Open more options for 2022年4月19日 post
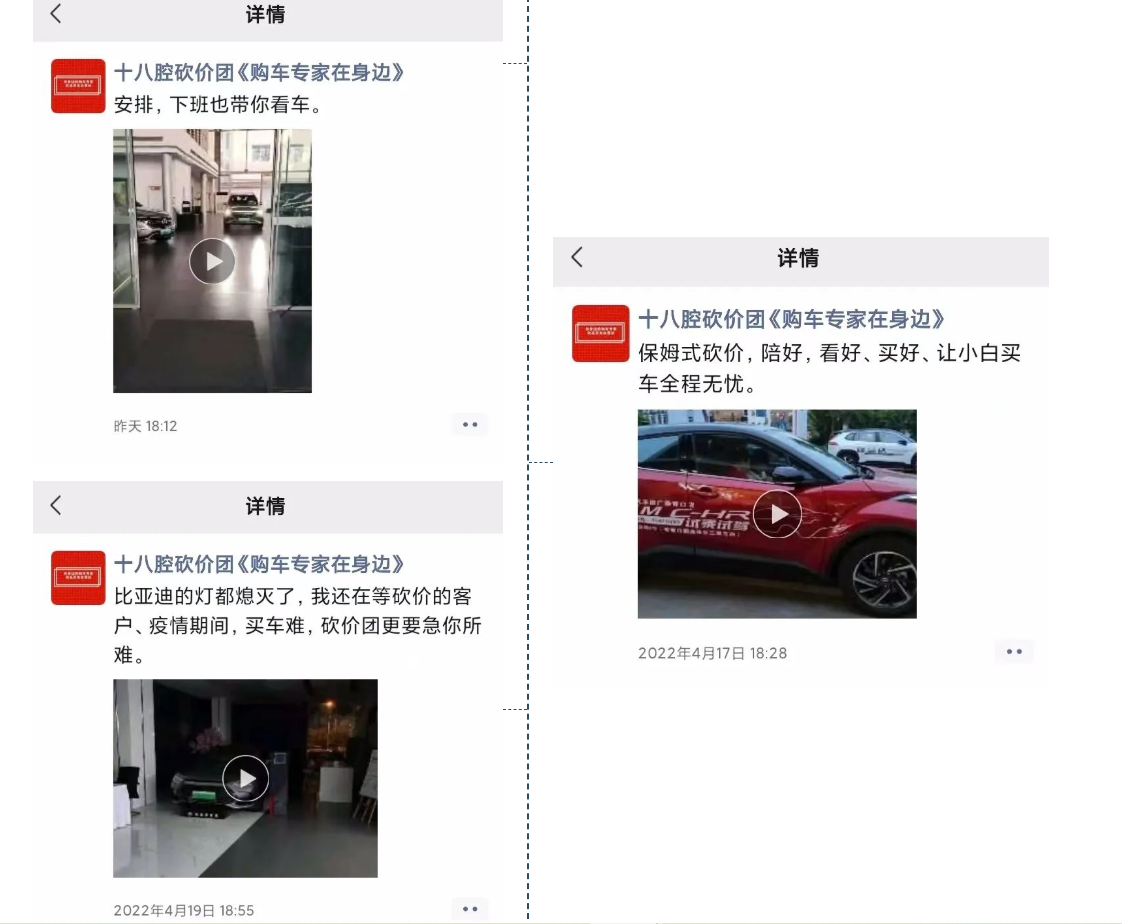 [470, 909]
